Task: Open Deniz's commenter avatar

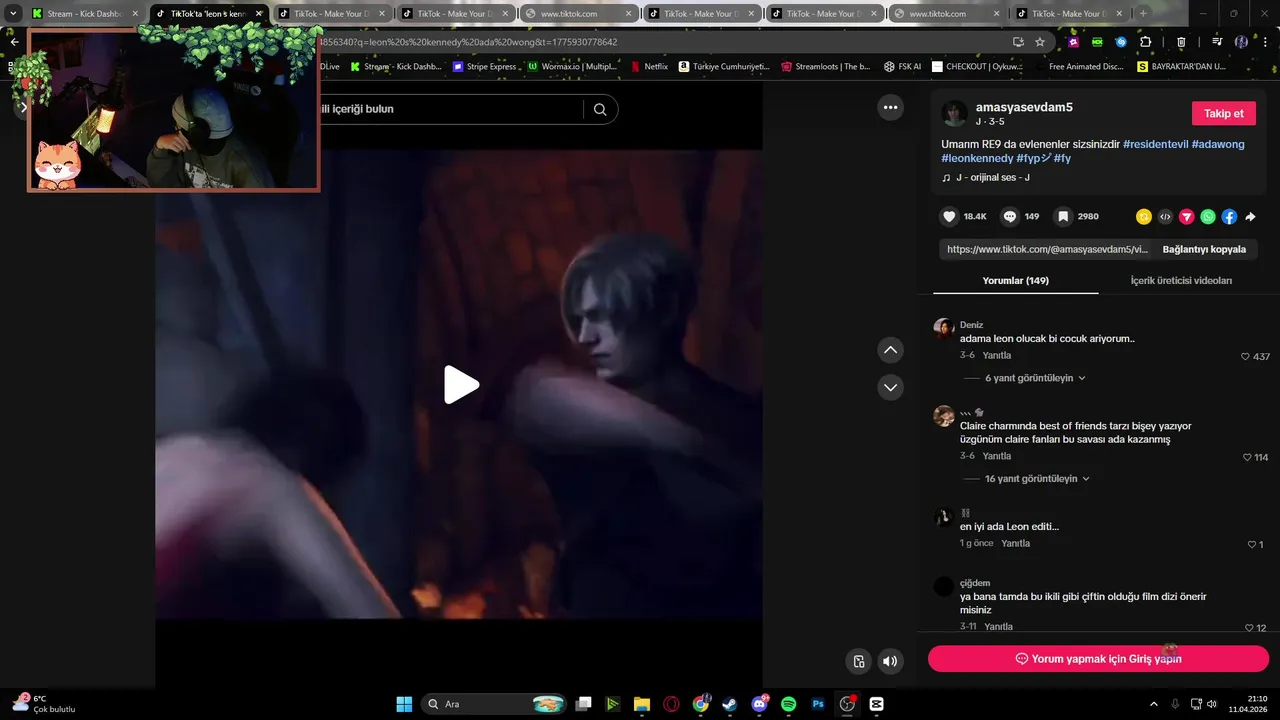Action: (943, 328)
